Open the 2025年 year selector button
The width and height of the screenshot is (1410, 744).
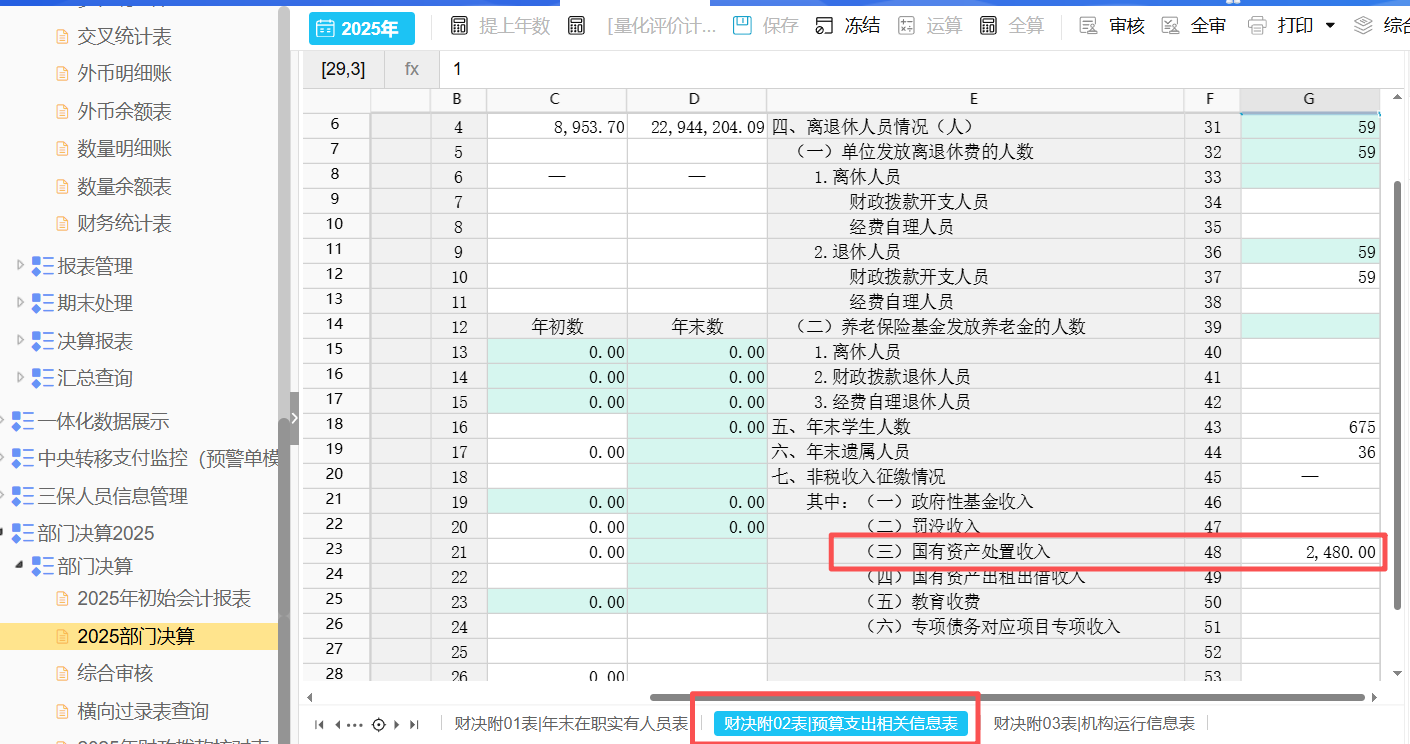pyautogui.click(x=361, y=28)
